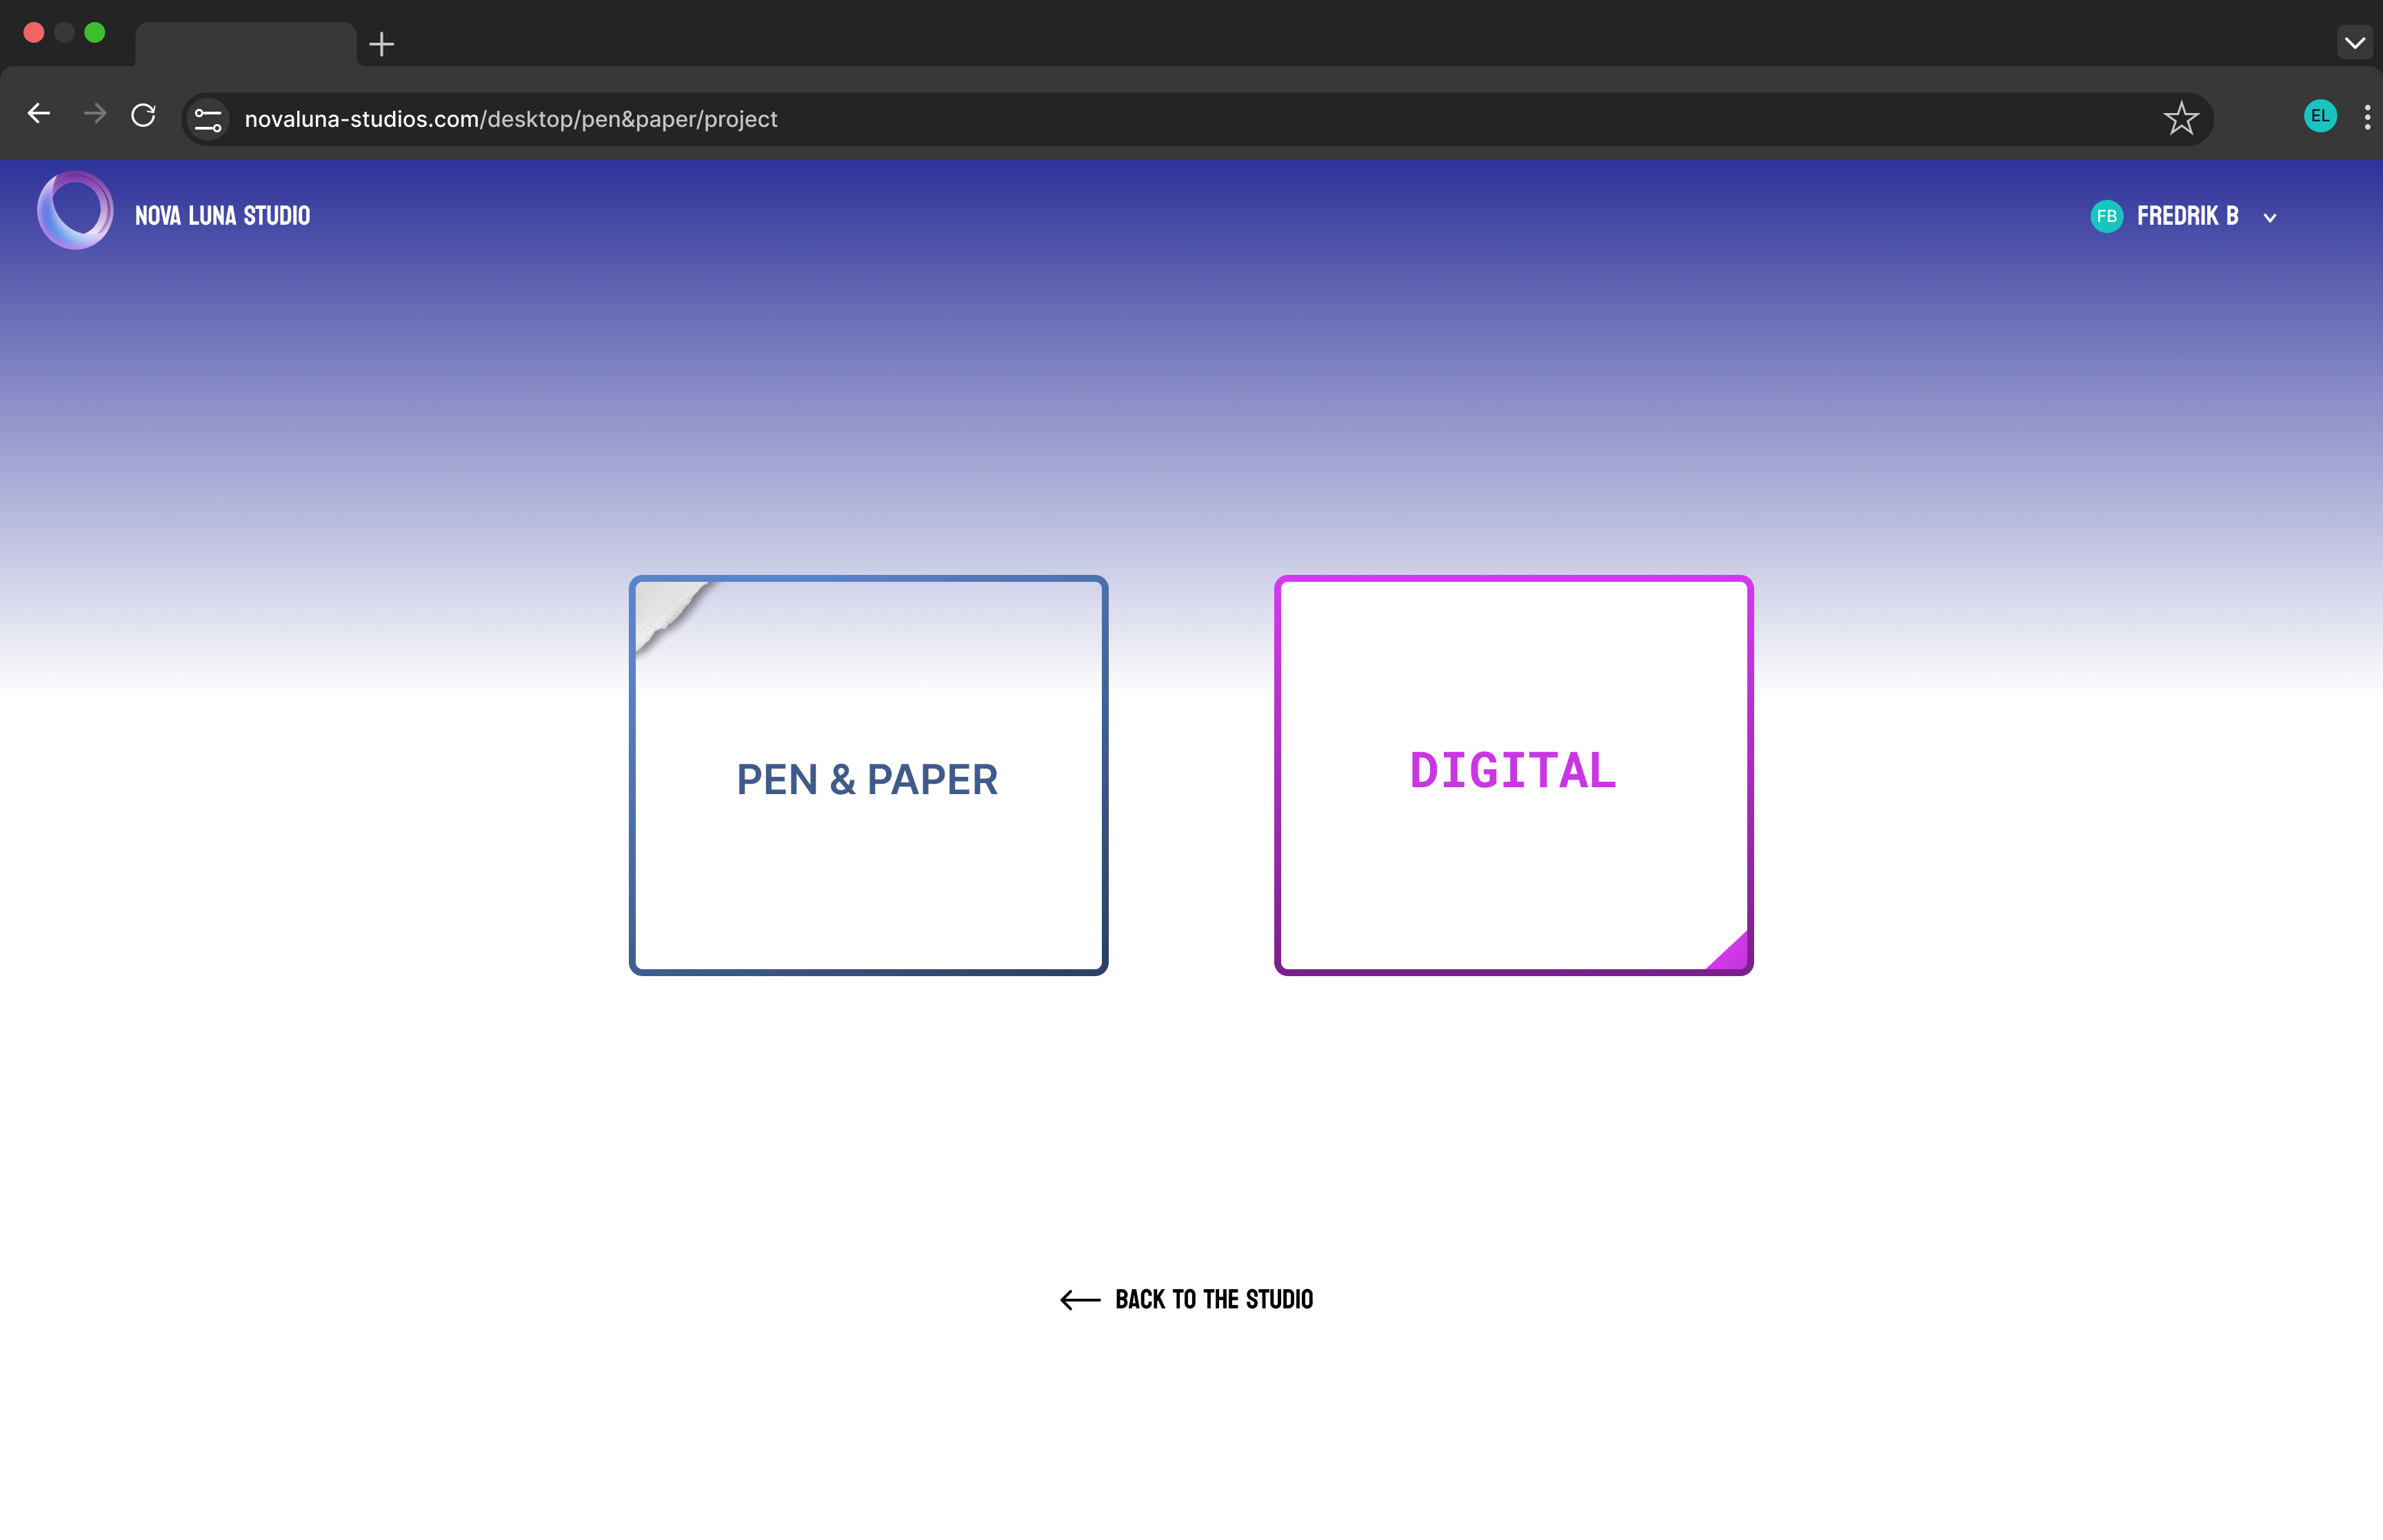2383x1540 pixels.
Task: Open the tab search chevron
Action: click(2354, 43)
